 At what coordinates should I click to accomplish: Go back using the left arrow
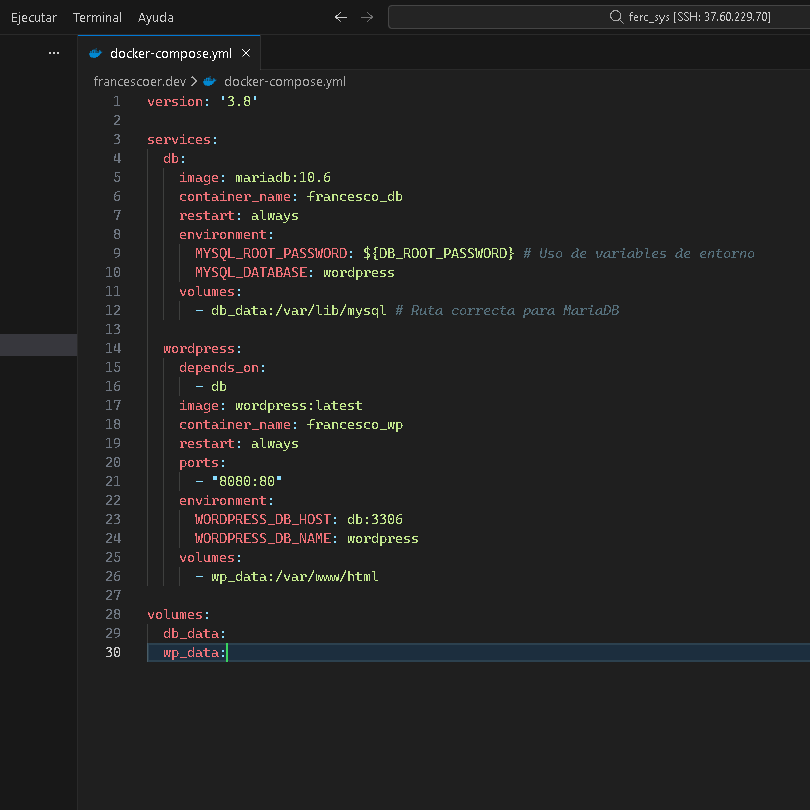click(x=341, y=17)
